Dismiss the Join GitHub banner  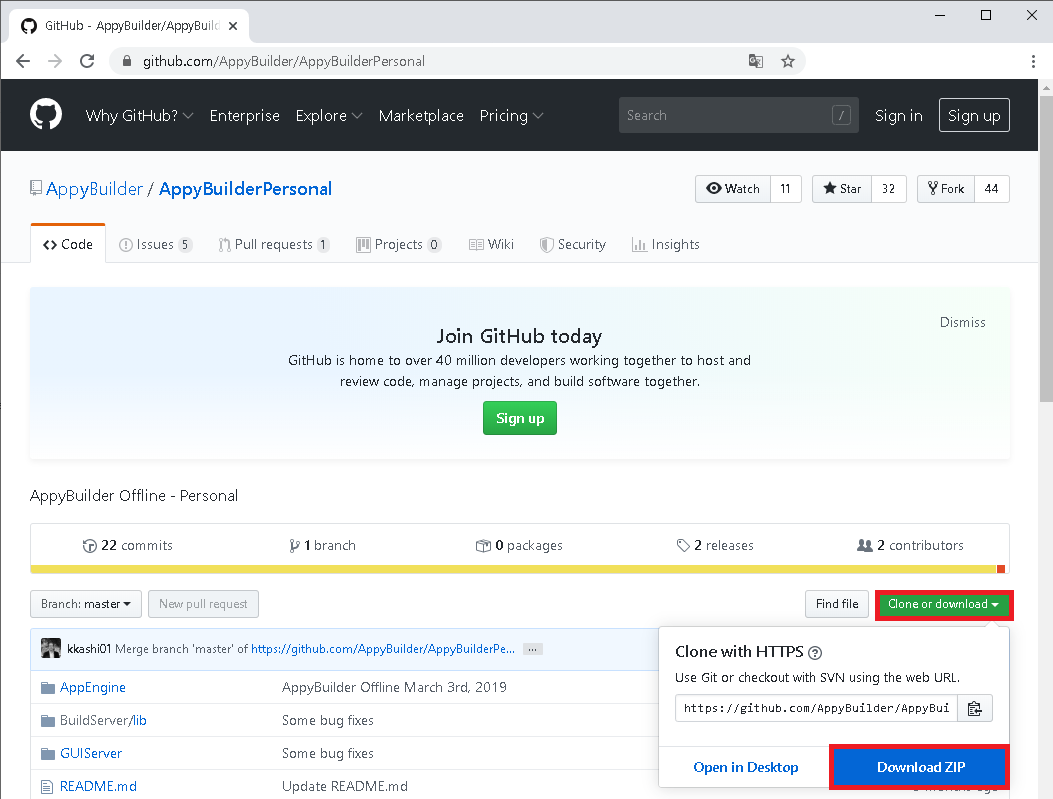pyautogui.click(x=962, y=322)
